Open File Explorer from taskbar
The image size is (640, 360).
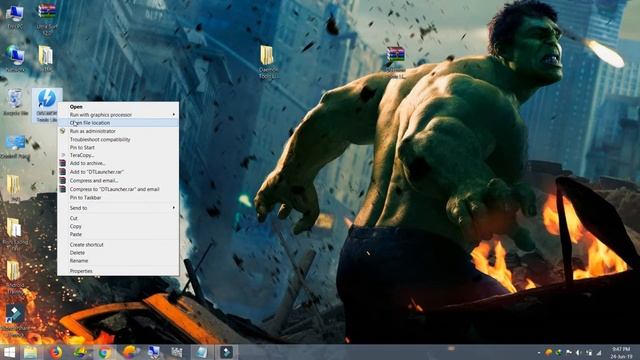30,352
